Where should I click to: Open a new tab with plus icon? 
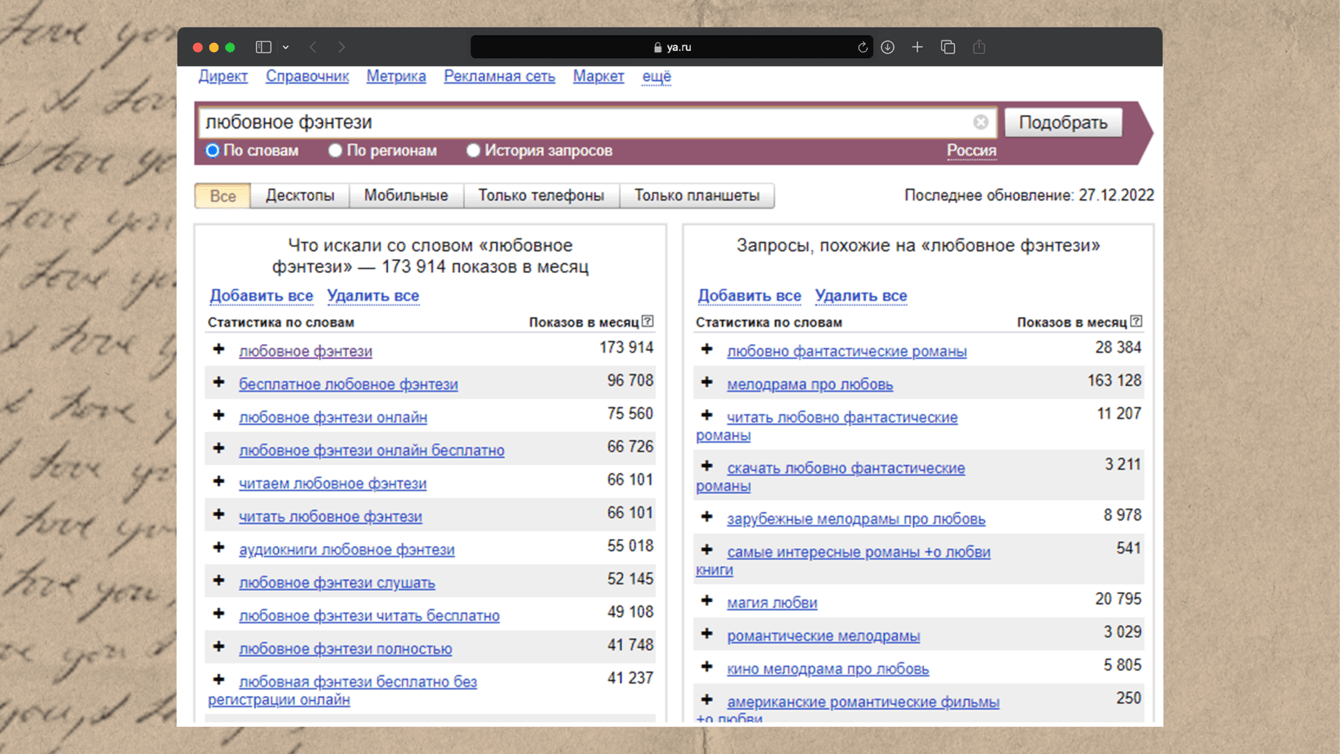pyautogui.click(x=917, y=47)
